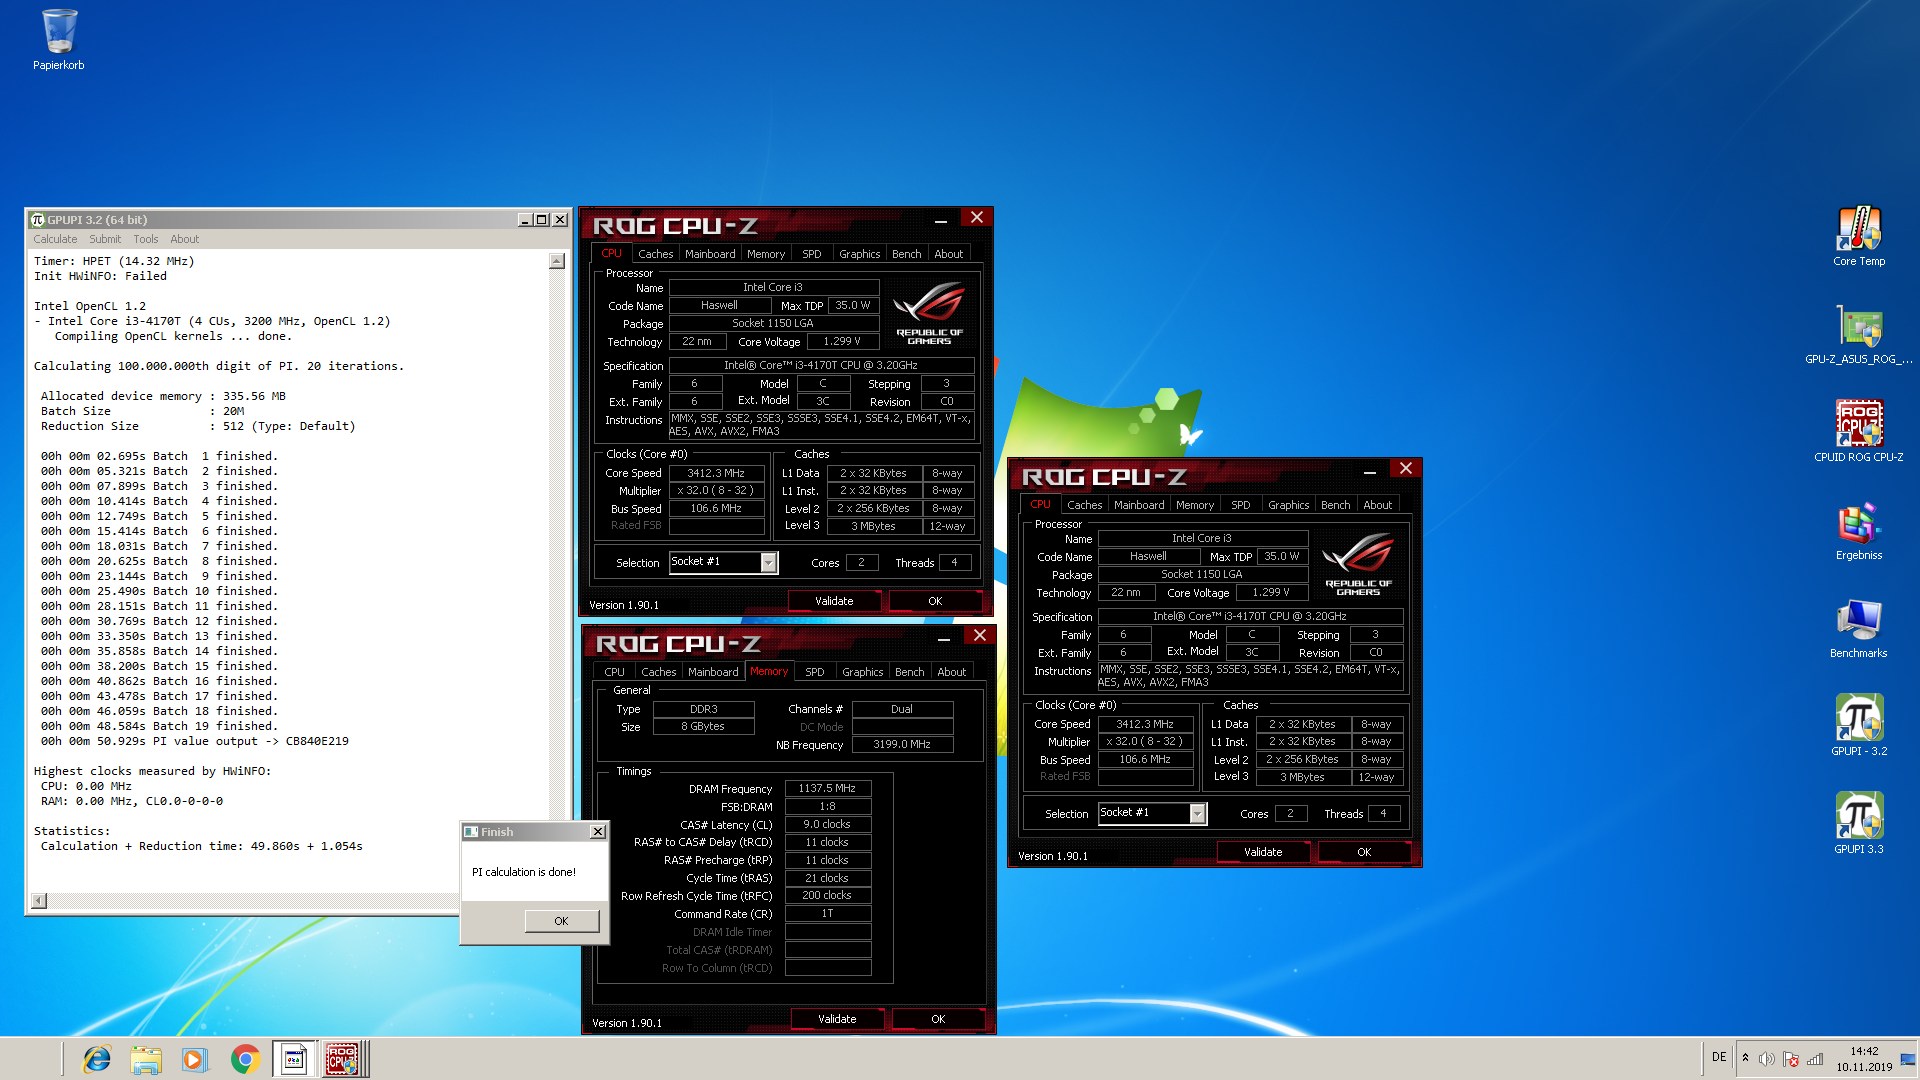
Task: Open Windows Explorer from the taskbar
Action: [146, 1059]
